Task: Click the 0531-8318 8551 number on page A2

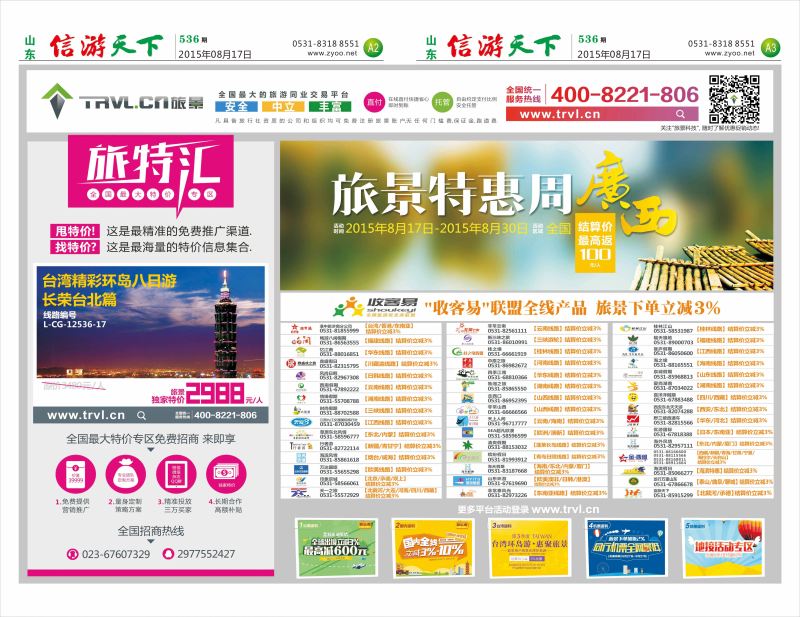Action: pos(326,44)
